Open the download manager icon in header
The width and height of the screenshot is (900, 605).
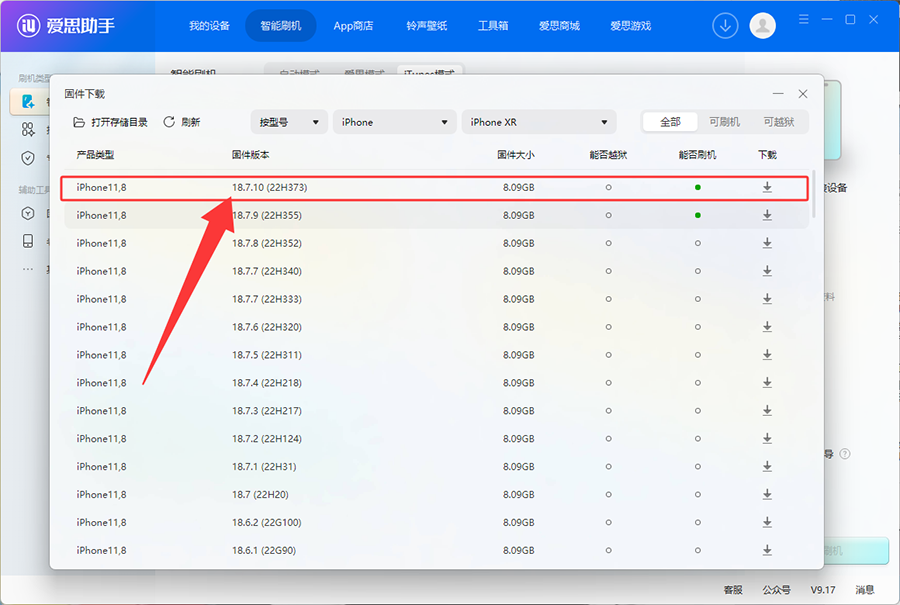click(x=725, y=26)
